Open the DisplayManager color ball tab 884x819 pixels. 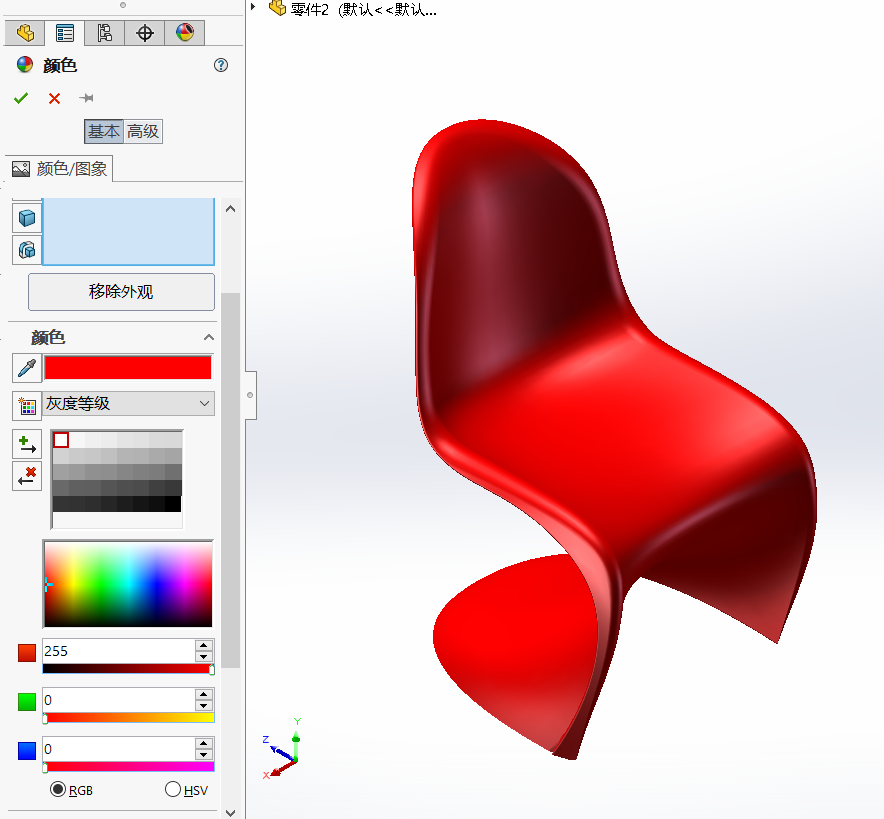pyautogui.click(x=185, y=33)
